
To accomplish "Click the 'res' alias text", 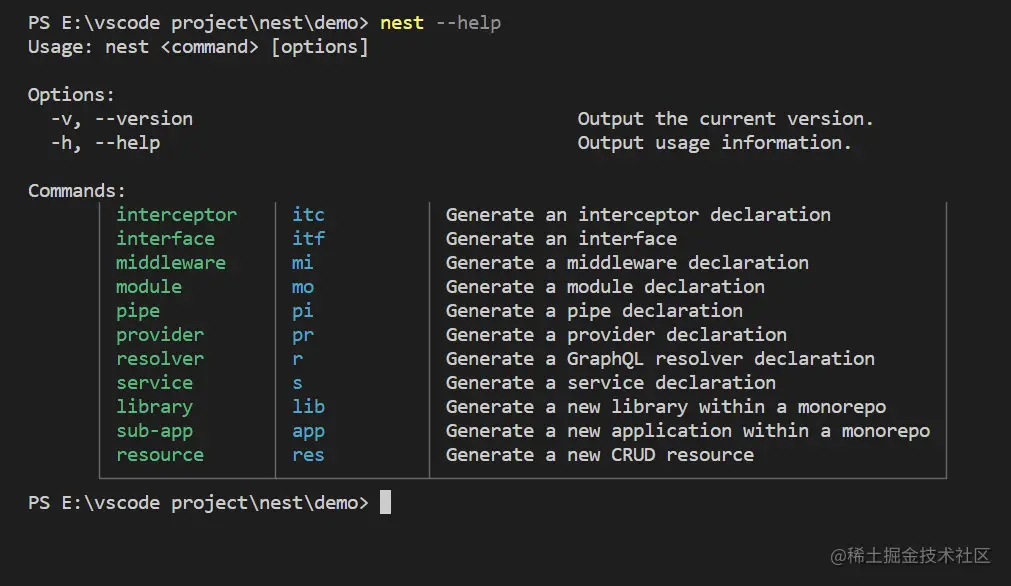I will point(308,454).
